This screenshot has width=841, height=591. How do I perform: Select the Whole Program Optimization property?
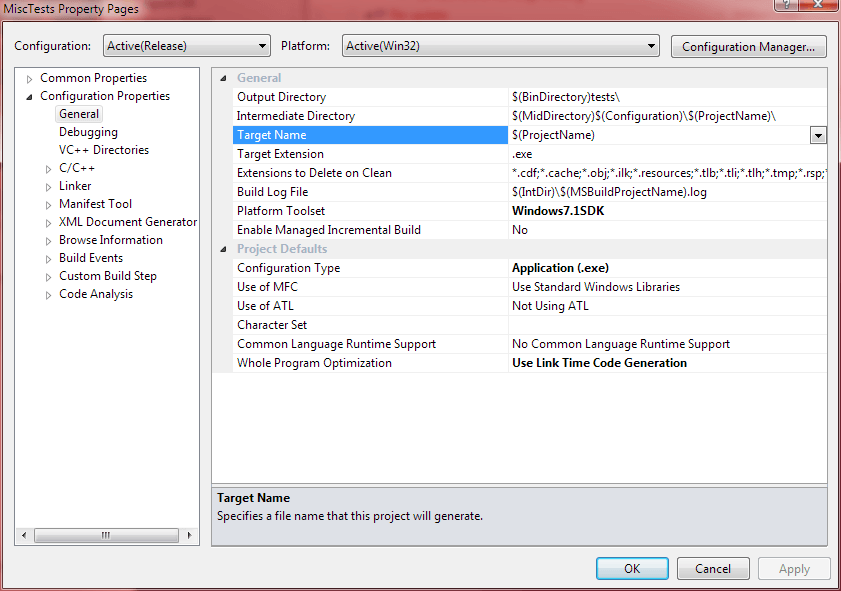click(314, 363)
